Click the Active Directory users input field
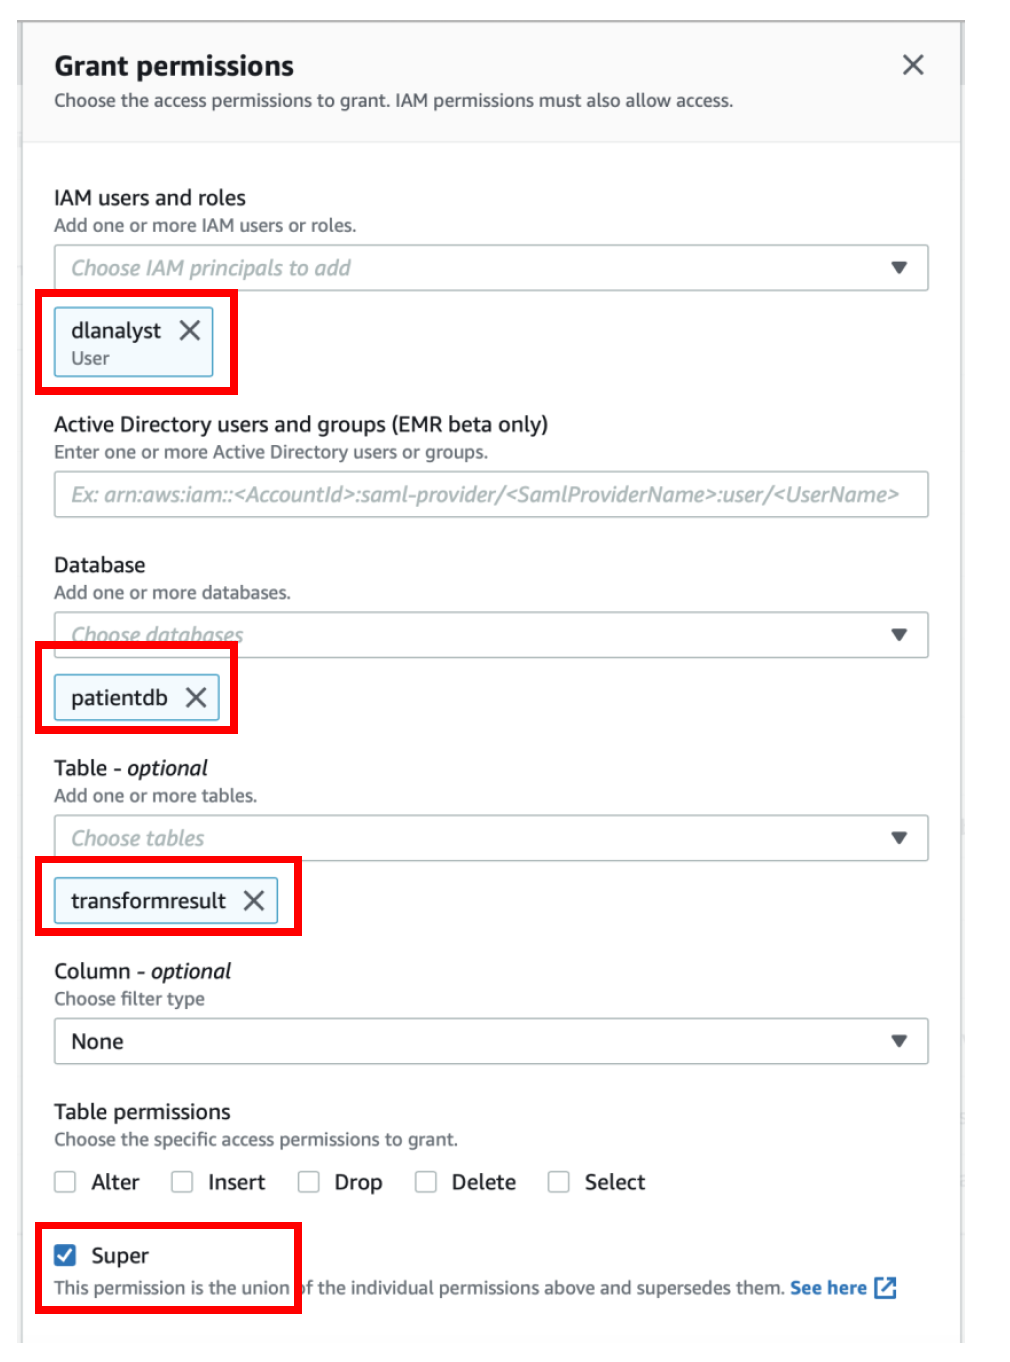This screenshot has width=1010, height=1362. click(491, 494)
